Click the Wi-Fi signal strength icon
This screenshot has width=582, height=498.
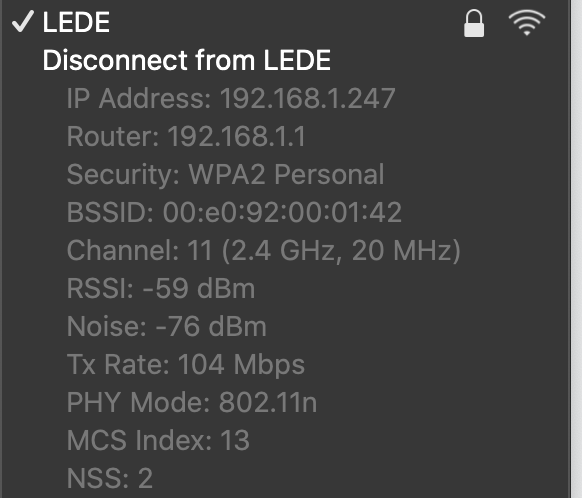pos(527,23)
